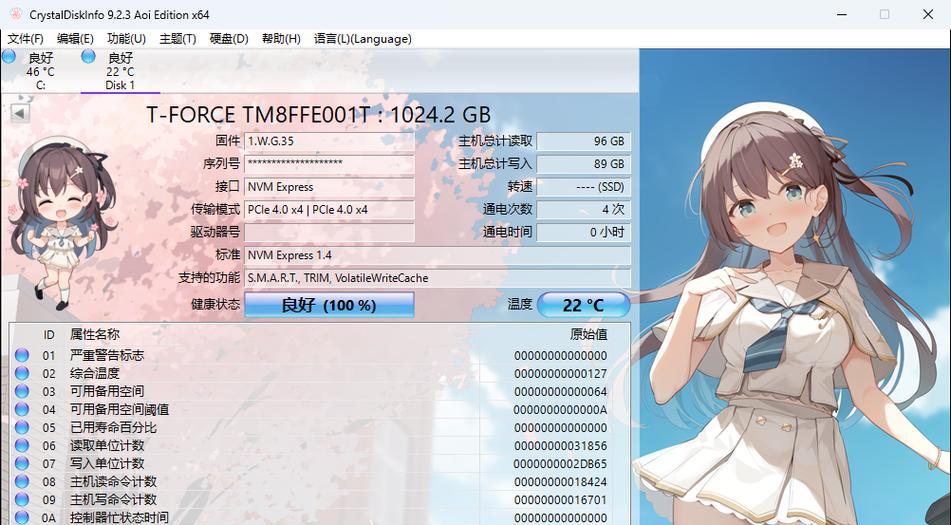Open the 语言(L)(Language) menu
The width and height of the screenshot is (951, 525).
[x=363, y=39]
